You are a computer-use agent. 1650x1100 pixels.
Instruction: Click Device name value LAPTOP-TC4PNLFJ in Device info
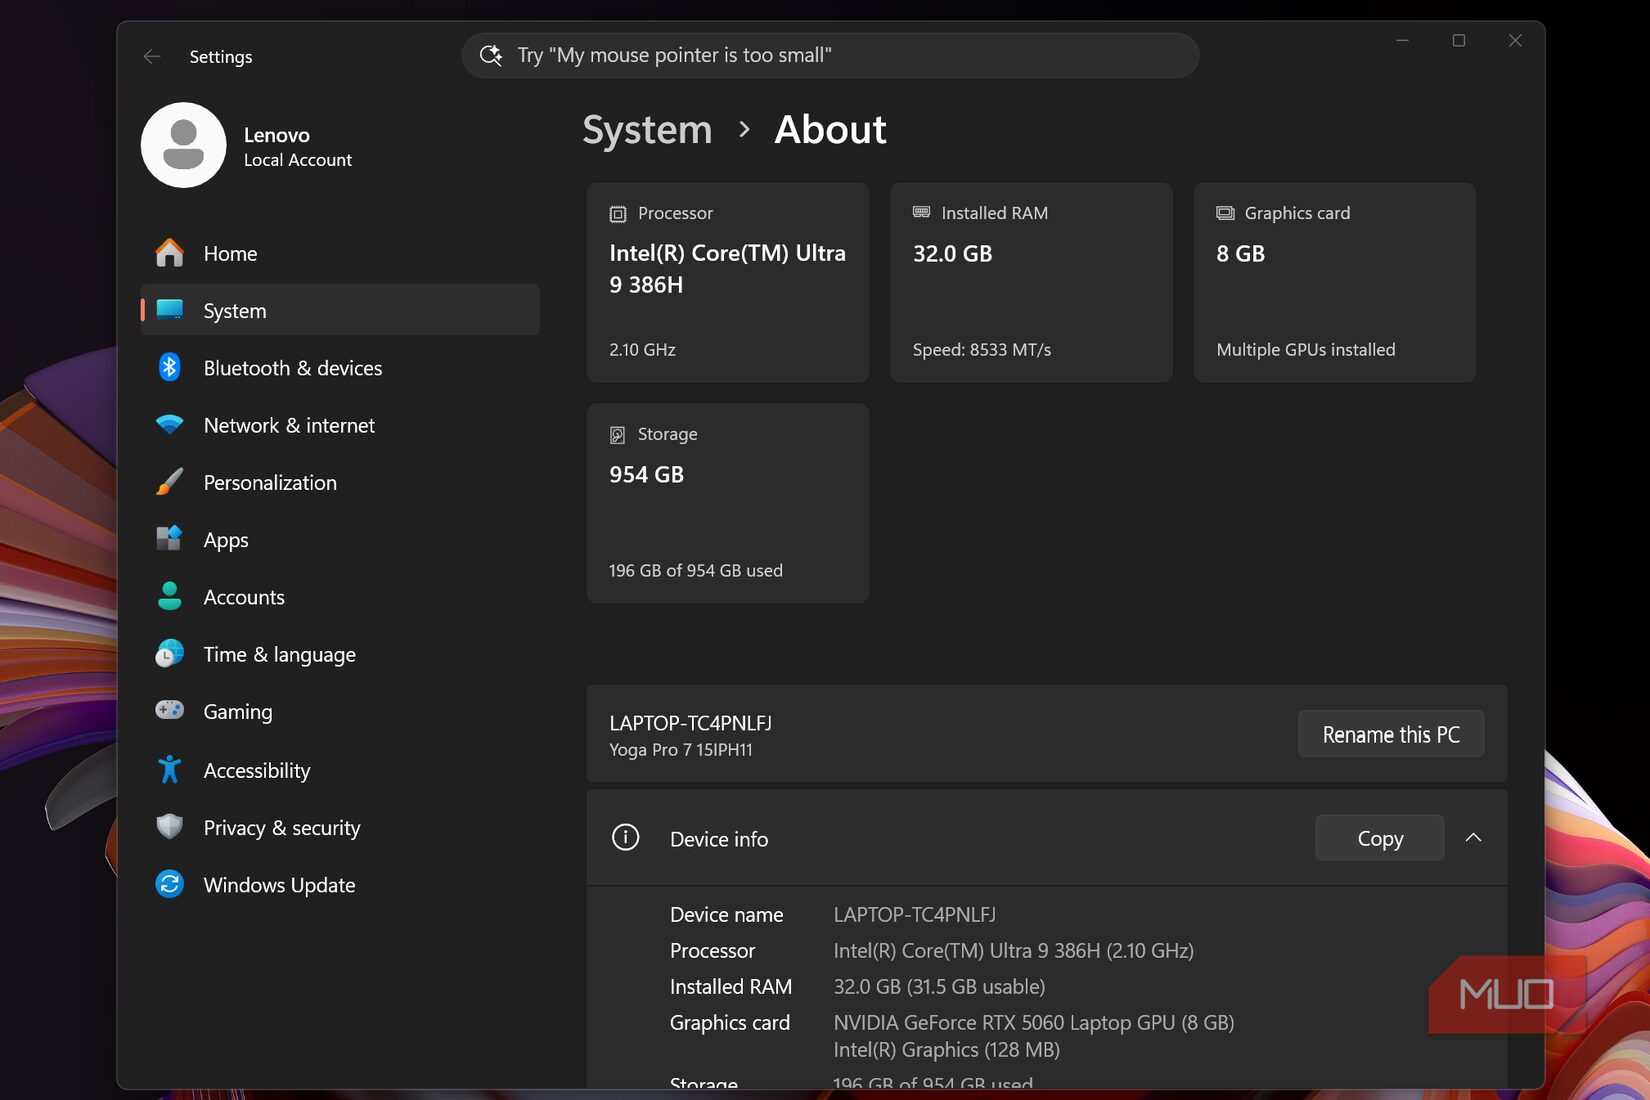[x=915, y=914]
